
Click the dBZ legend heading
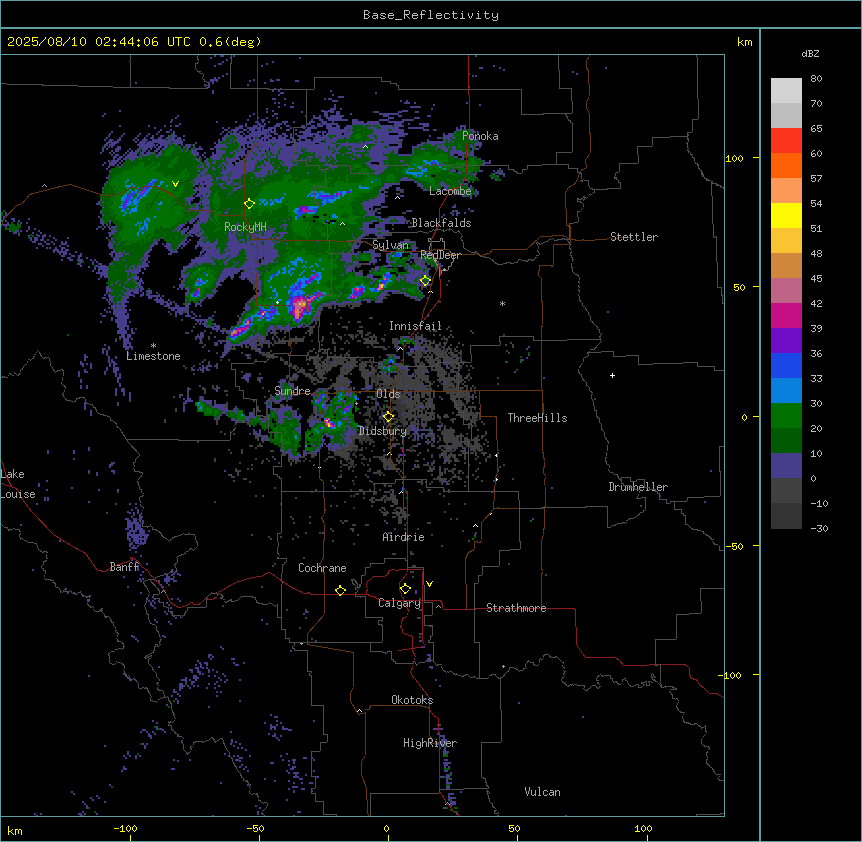pos(810,53)
